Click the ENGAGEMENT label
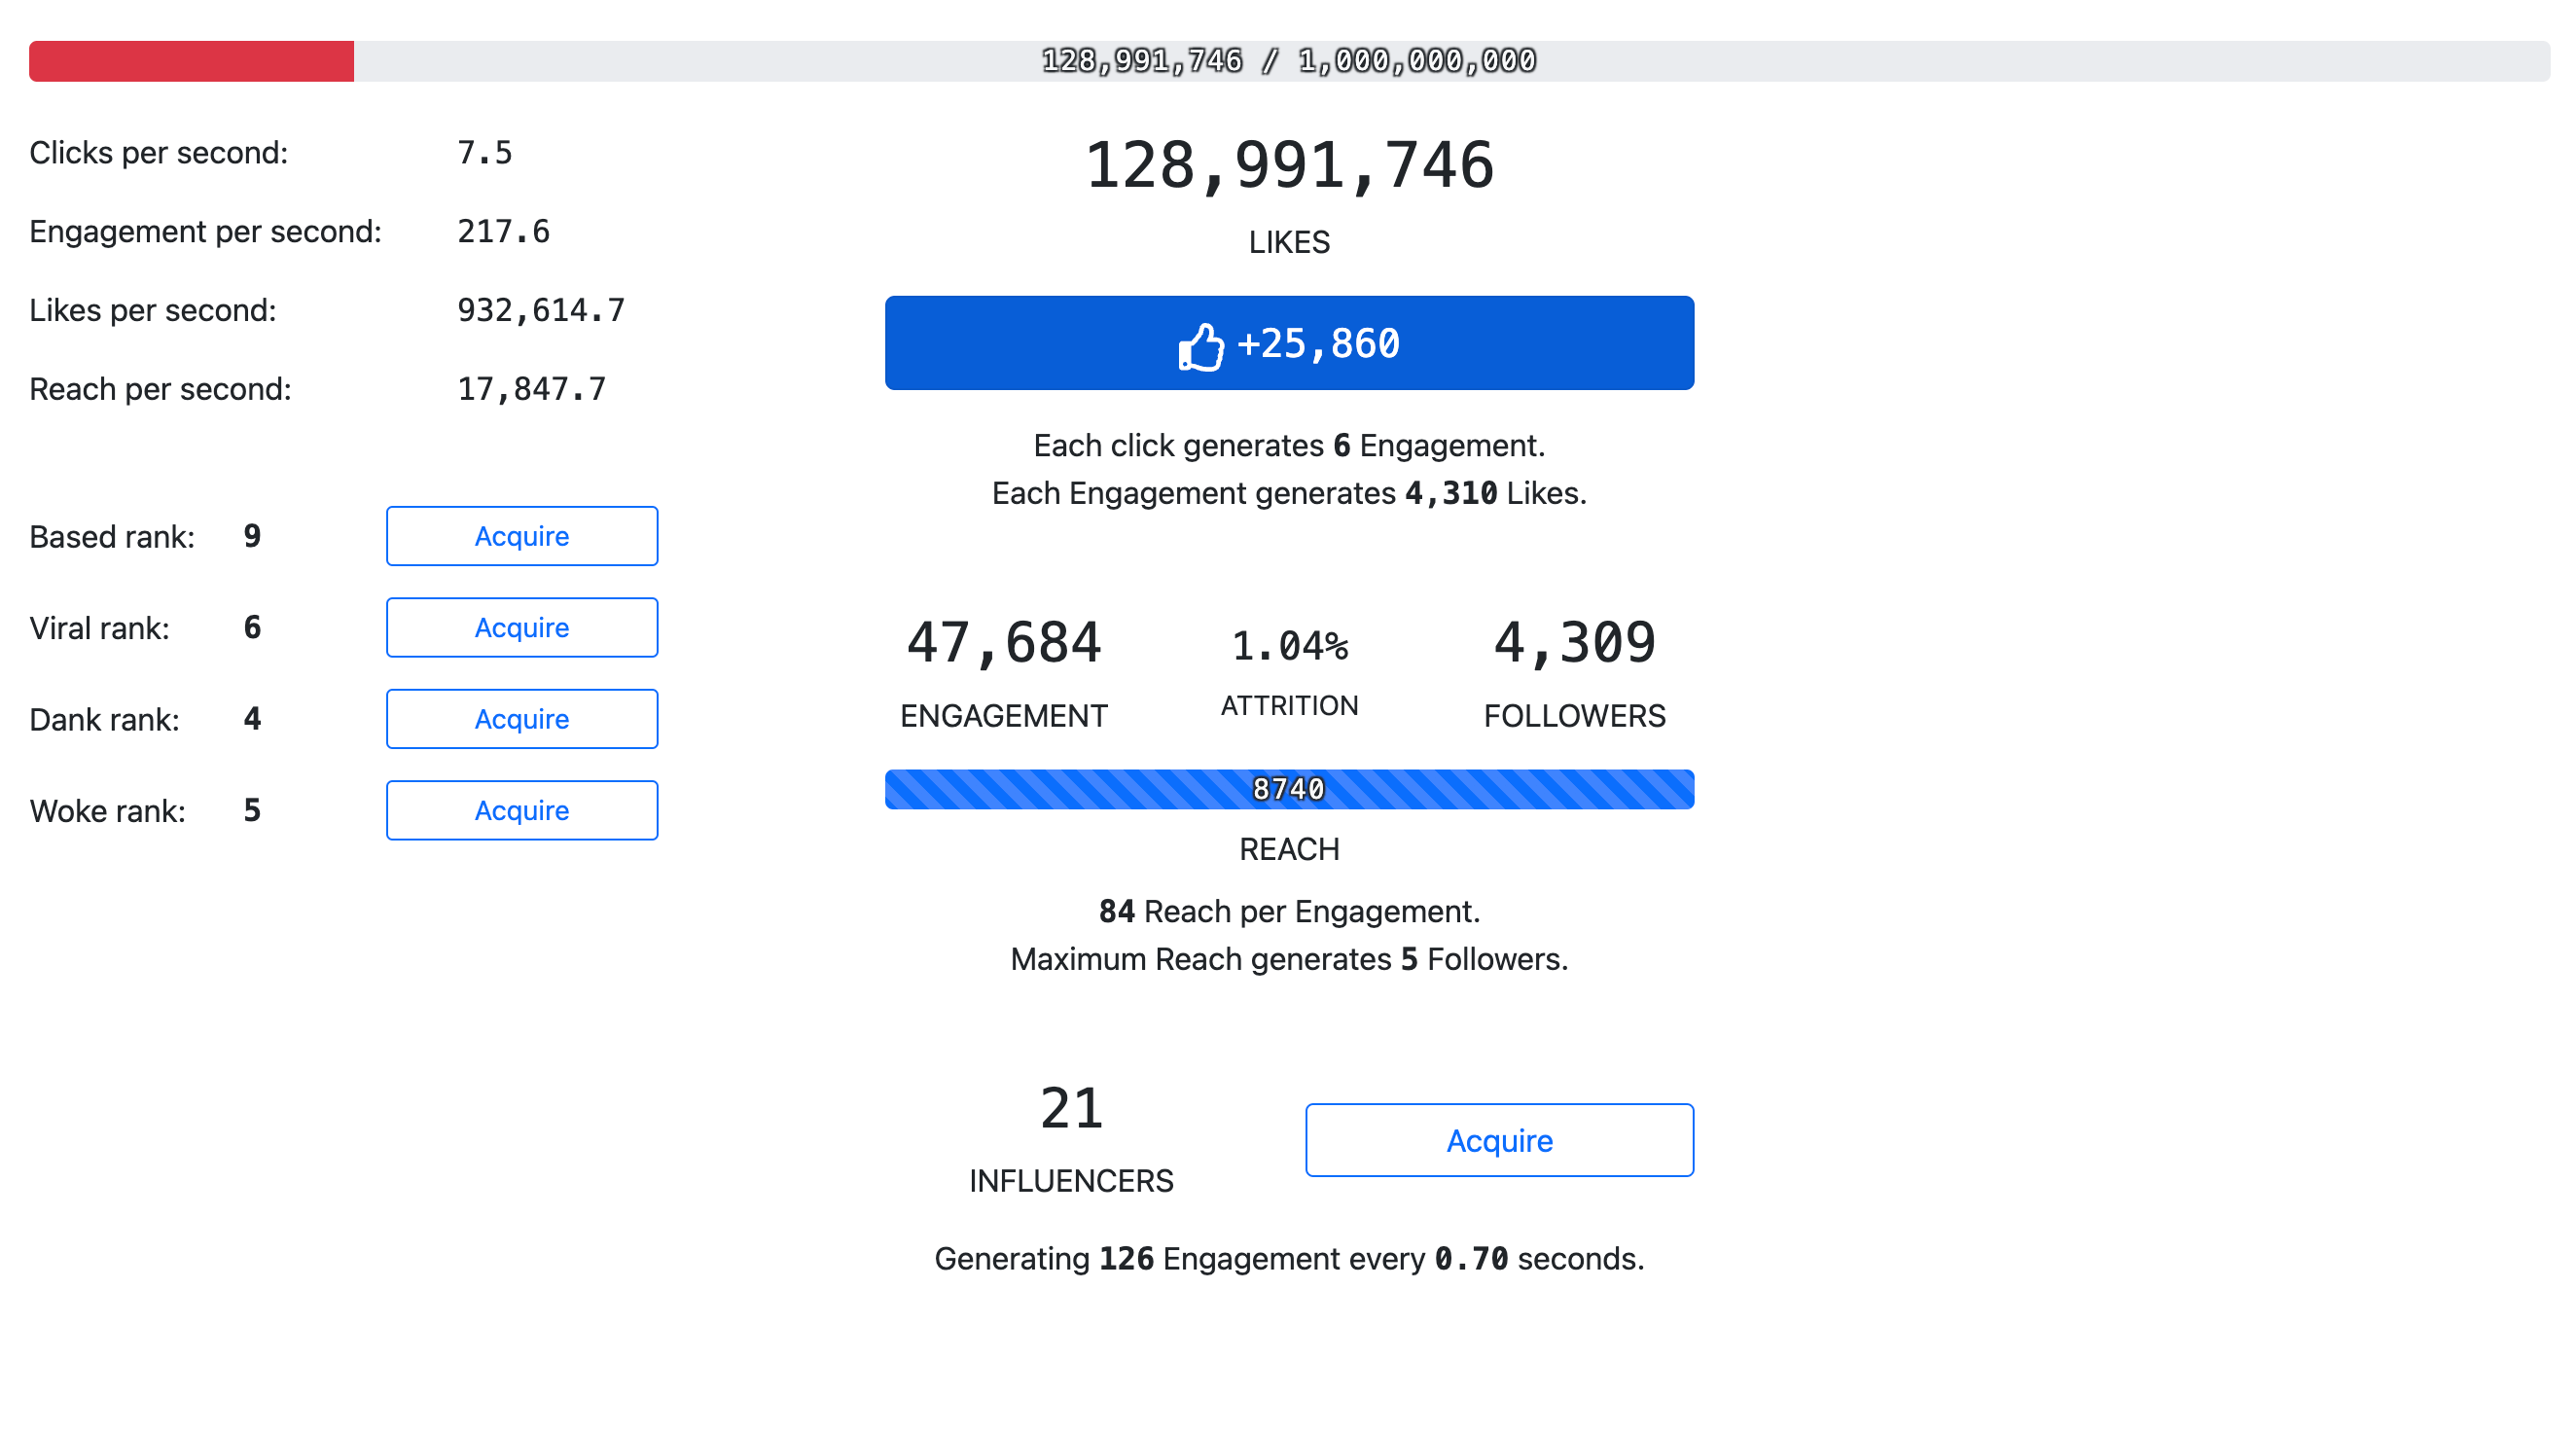This screenshot has height=1432, width=2576. (1003, 716)
